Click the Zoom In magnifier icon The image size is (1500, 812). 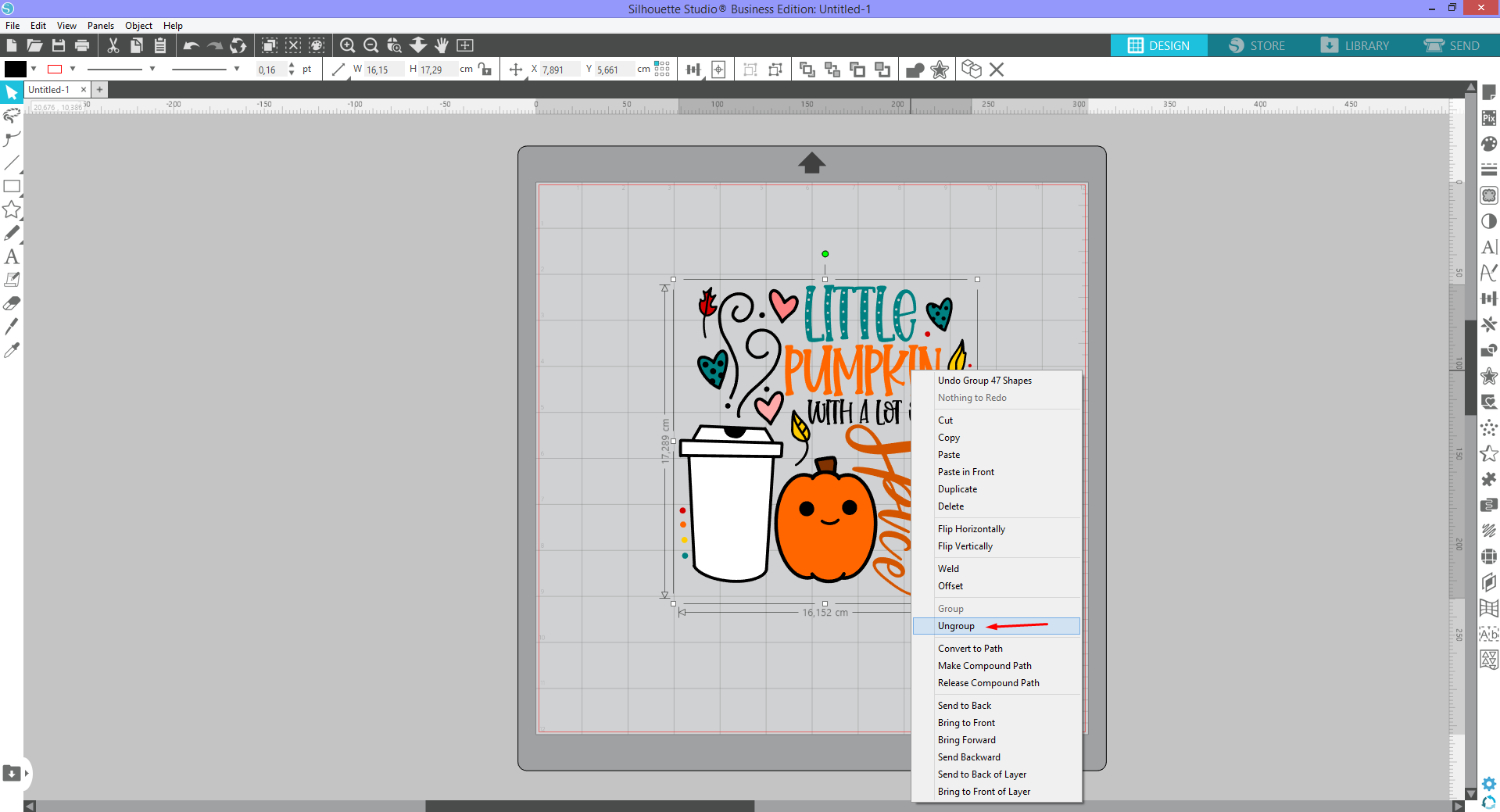click(347, 46)
